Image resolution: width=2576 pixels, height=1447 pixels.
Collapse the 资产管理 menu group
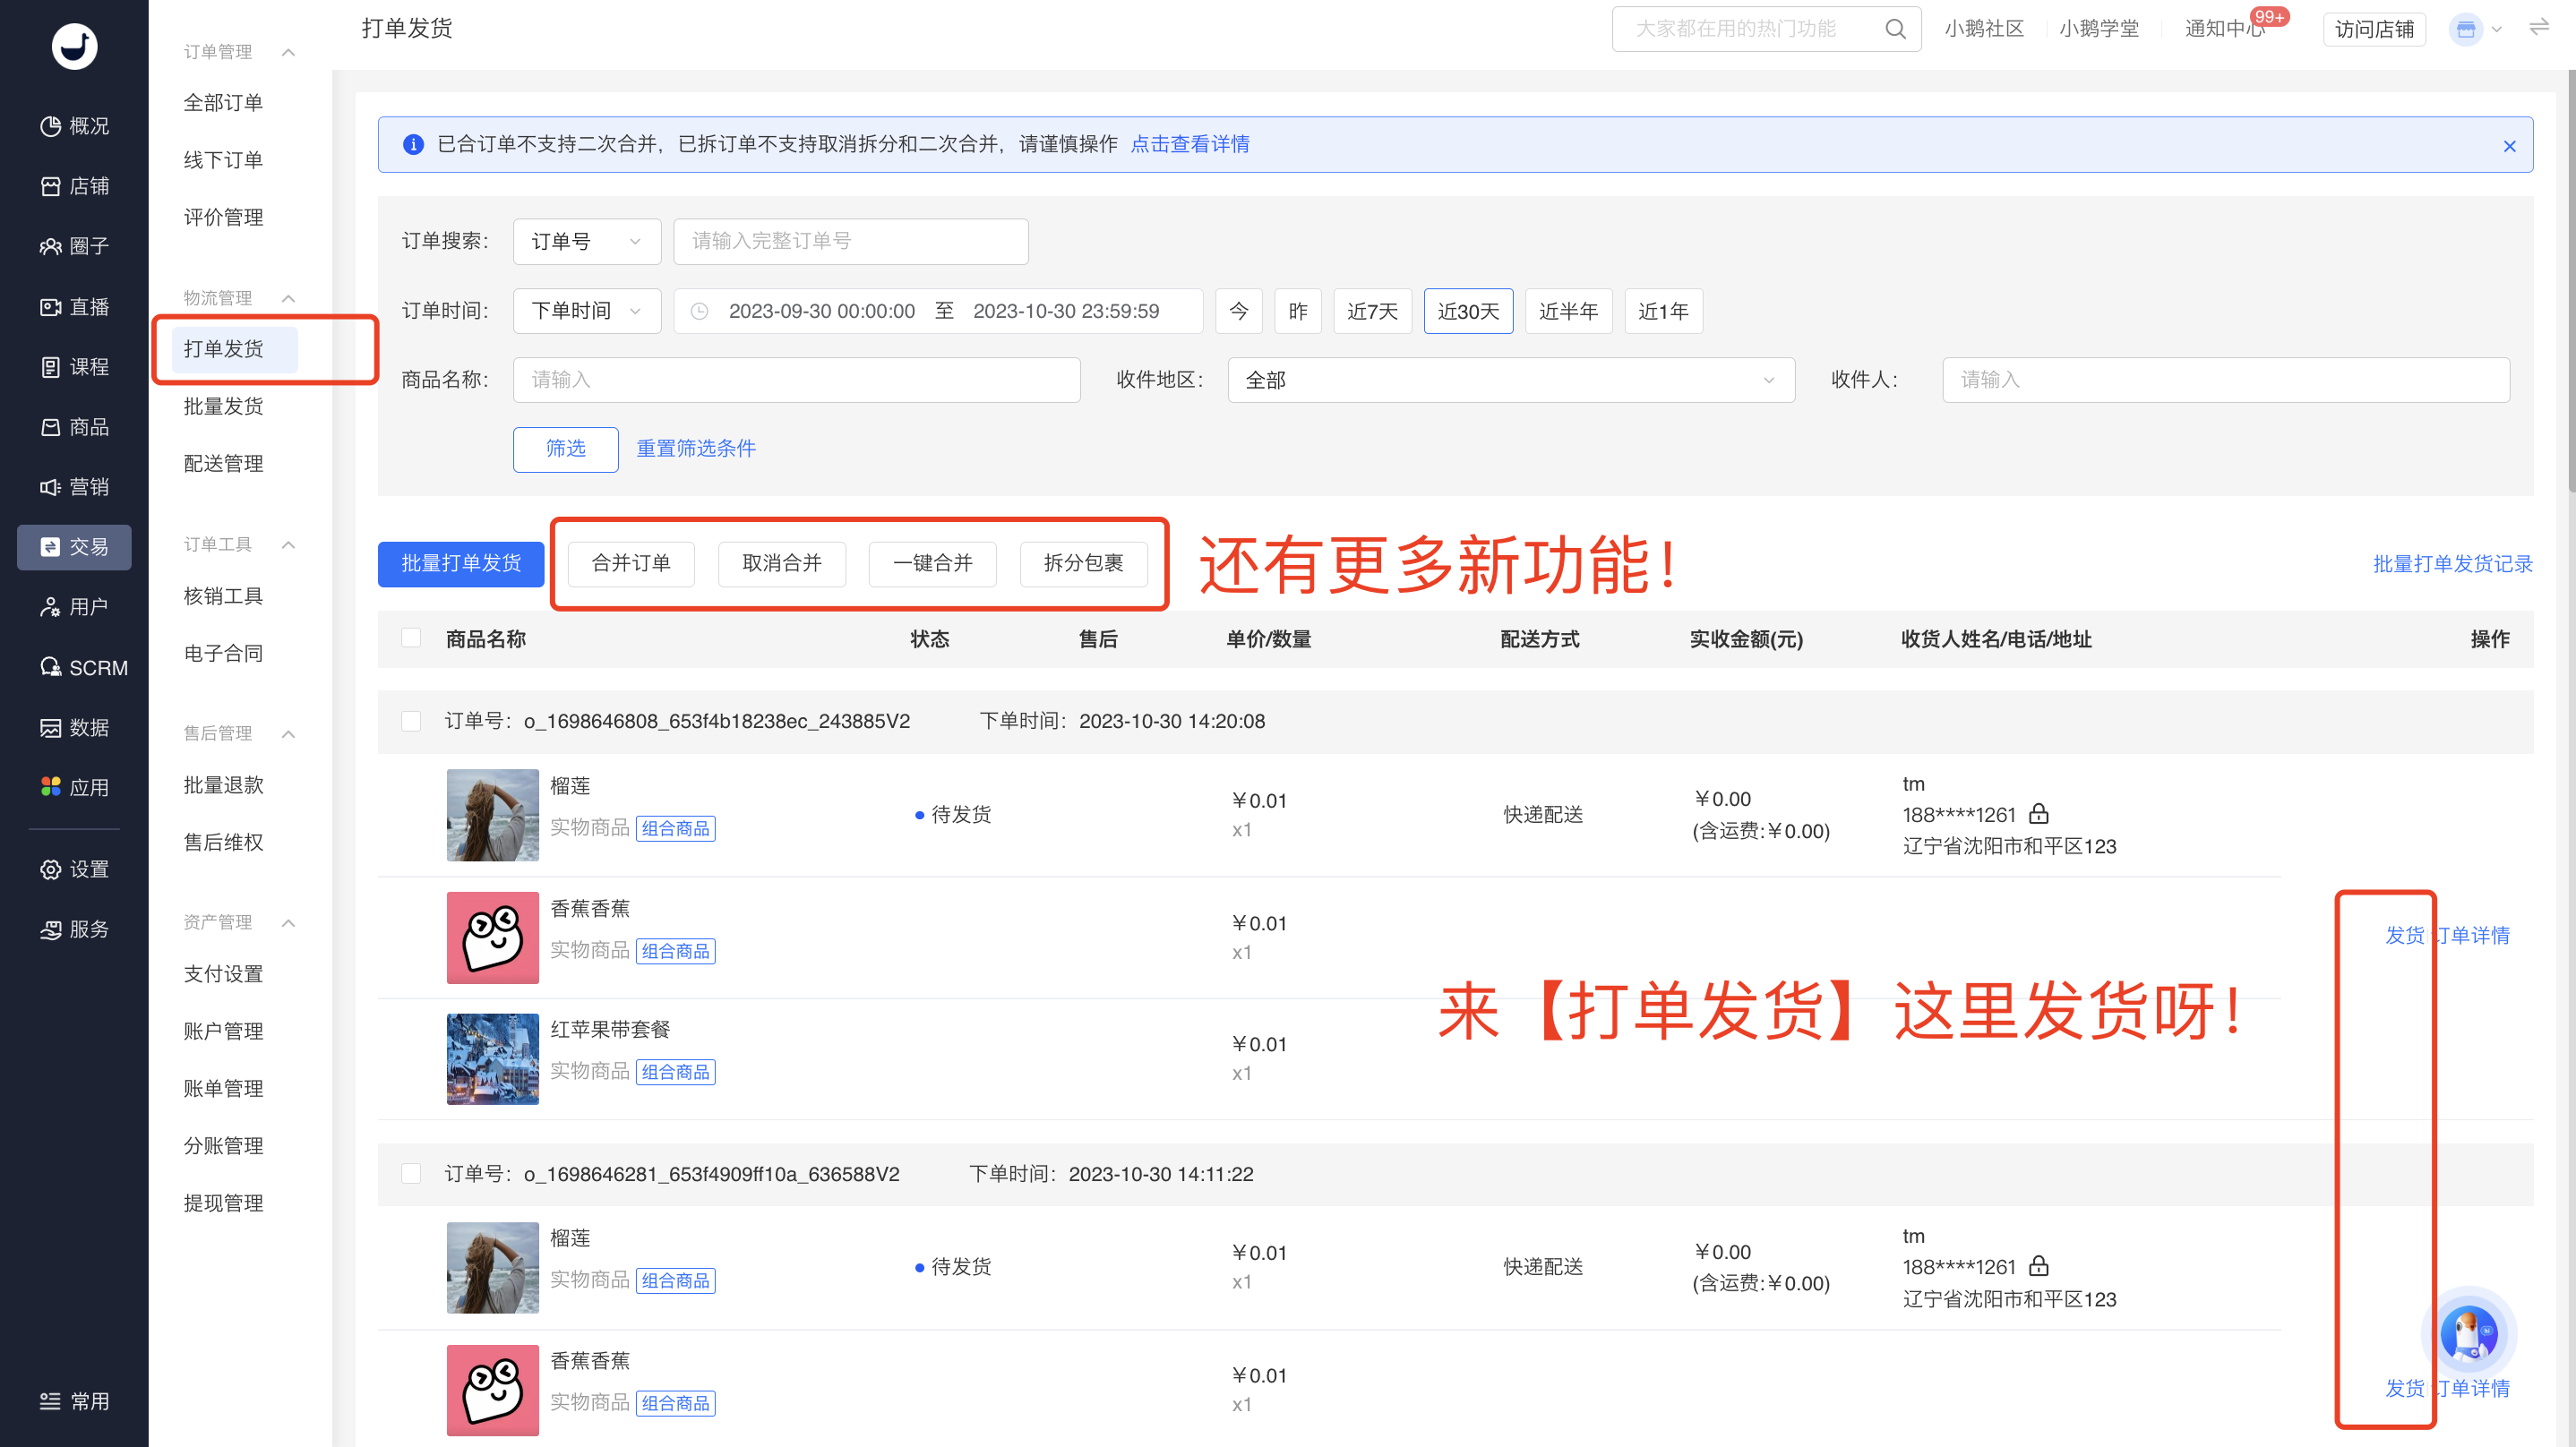point(289,923)
